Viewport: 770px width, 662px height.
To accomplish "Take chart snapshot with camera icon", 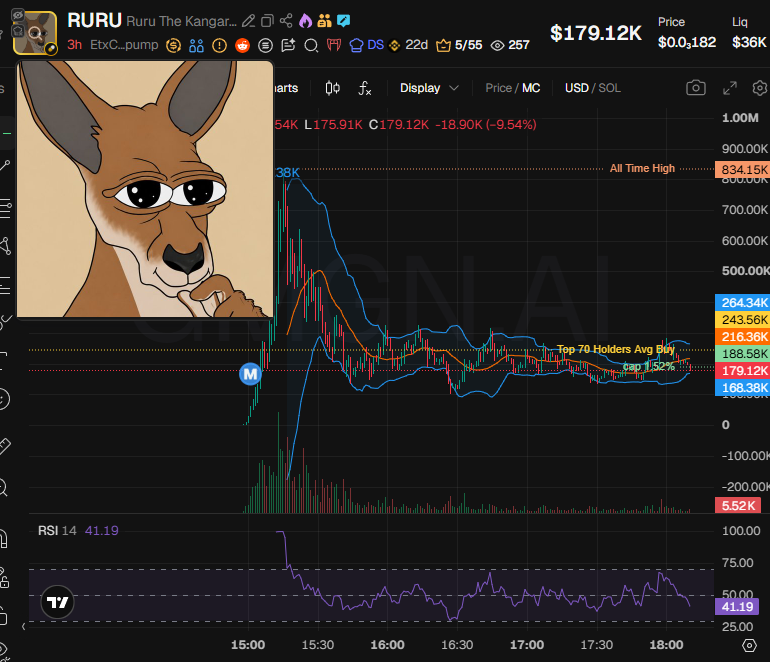I will (696, 88).
